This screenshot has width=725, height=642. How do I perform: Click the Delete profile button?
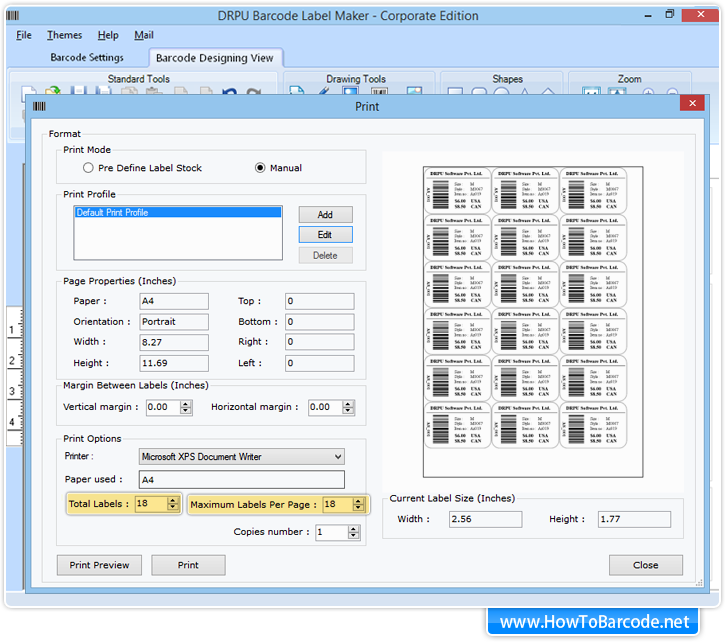(326, 255)
